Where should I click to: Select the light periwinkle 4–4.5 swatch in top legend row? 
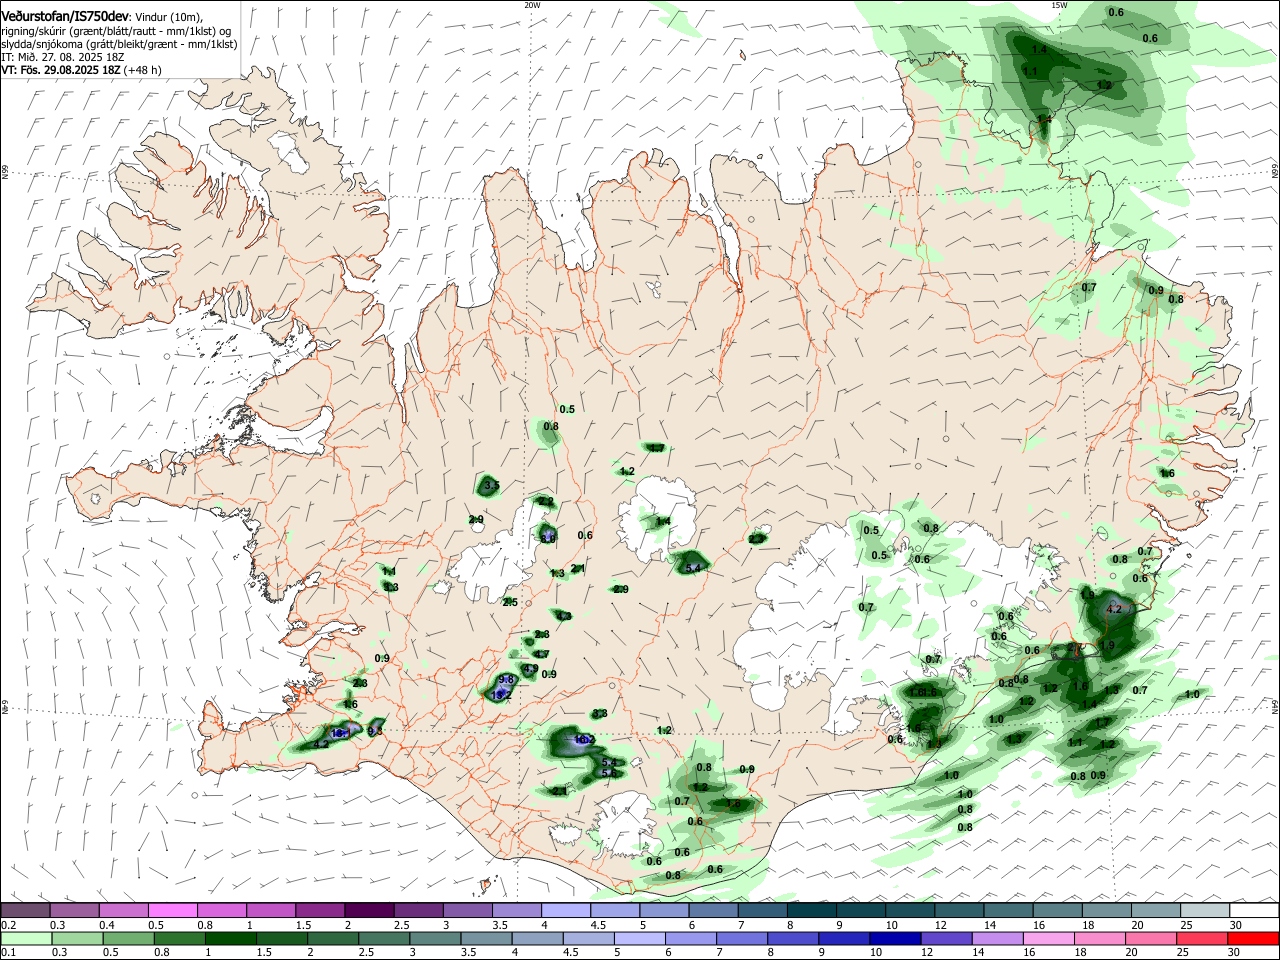click(565, 910)
